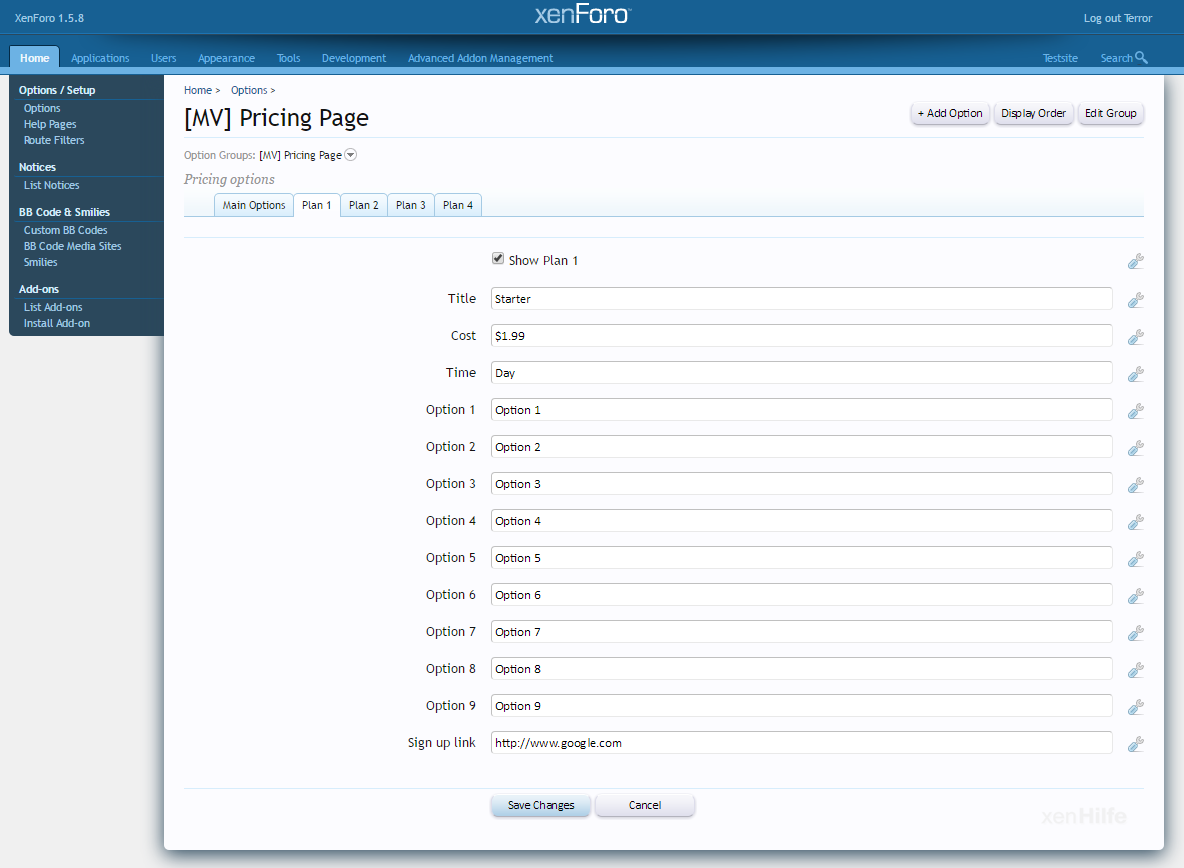
Task: Click the Option 9 text field
Action: pyautogui.click(x=801, y=706)
